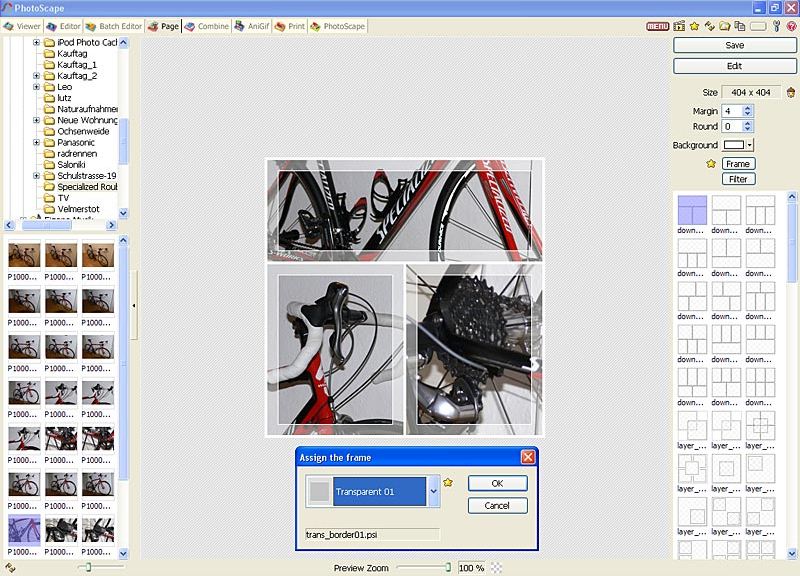Click the folder tree scroll-up arrow
800x576 pixels.
point(123,42)
